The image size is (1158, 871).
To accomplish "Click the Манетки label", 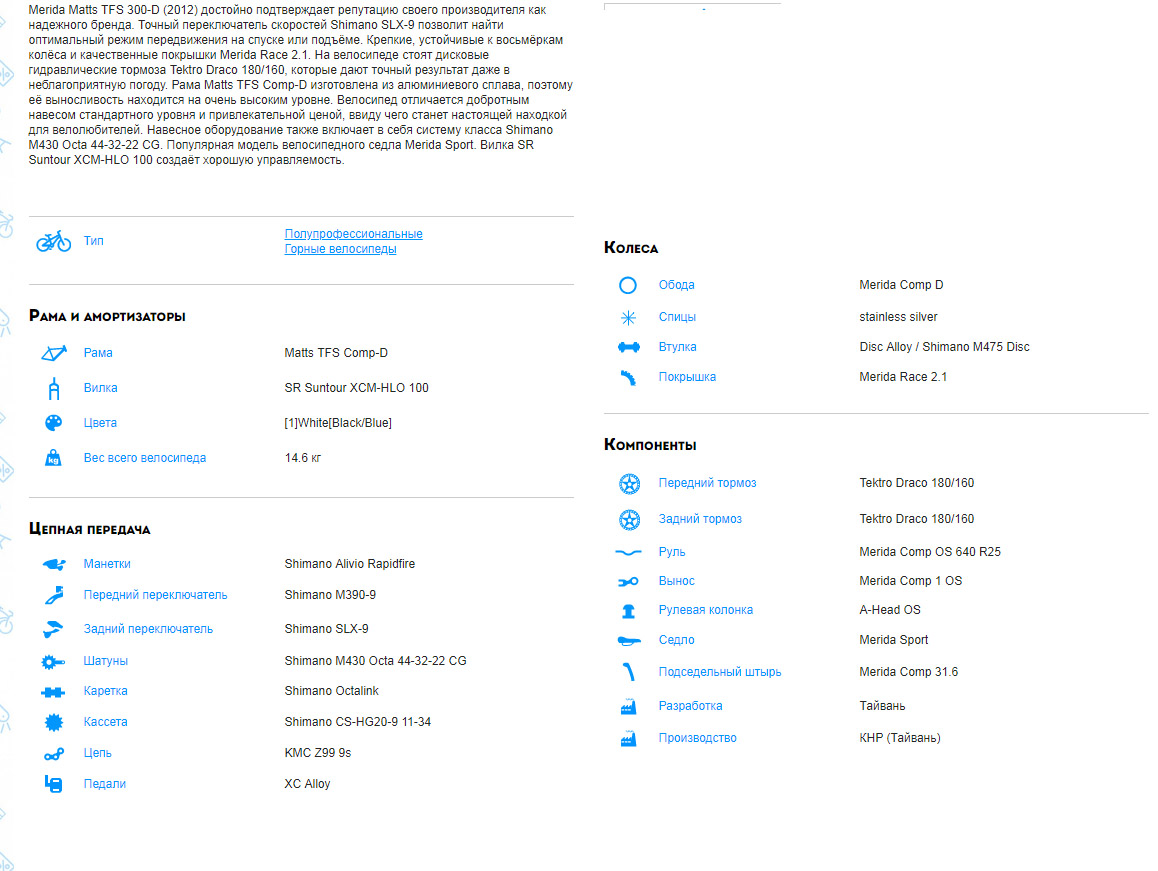I will [107, 564].
